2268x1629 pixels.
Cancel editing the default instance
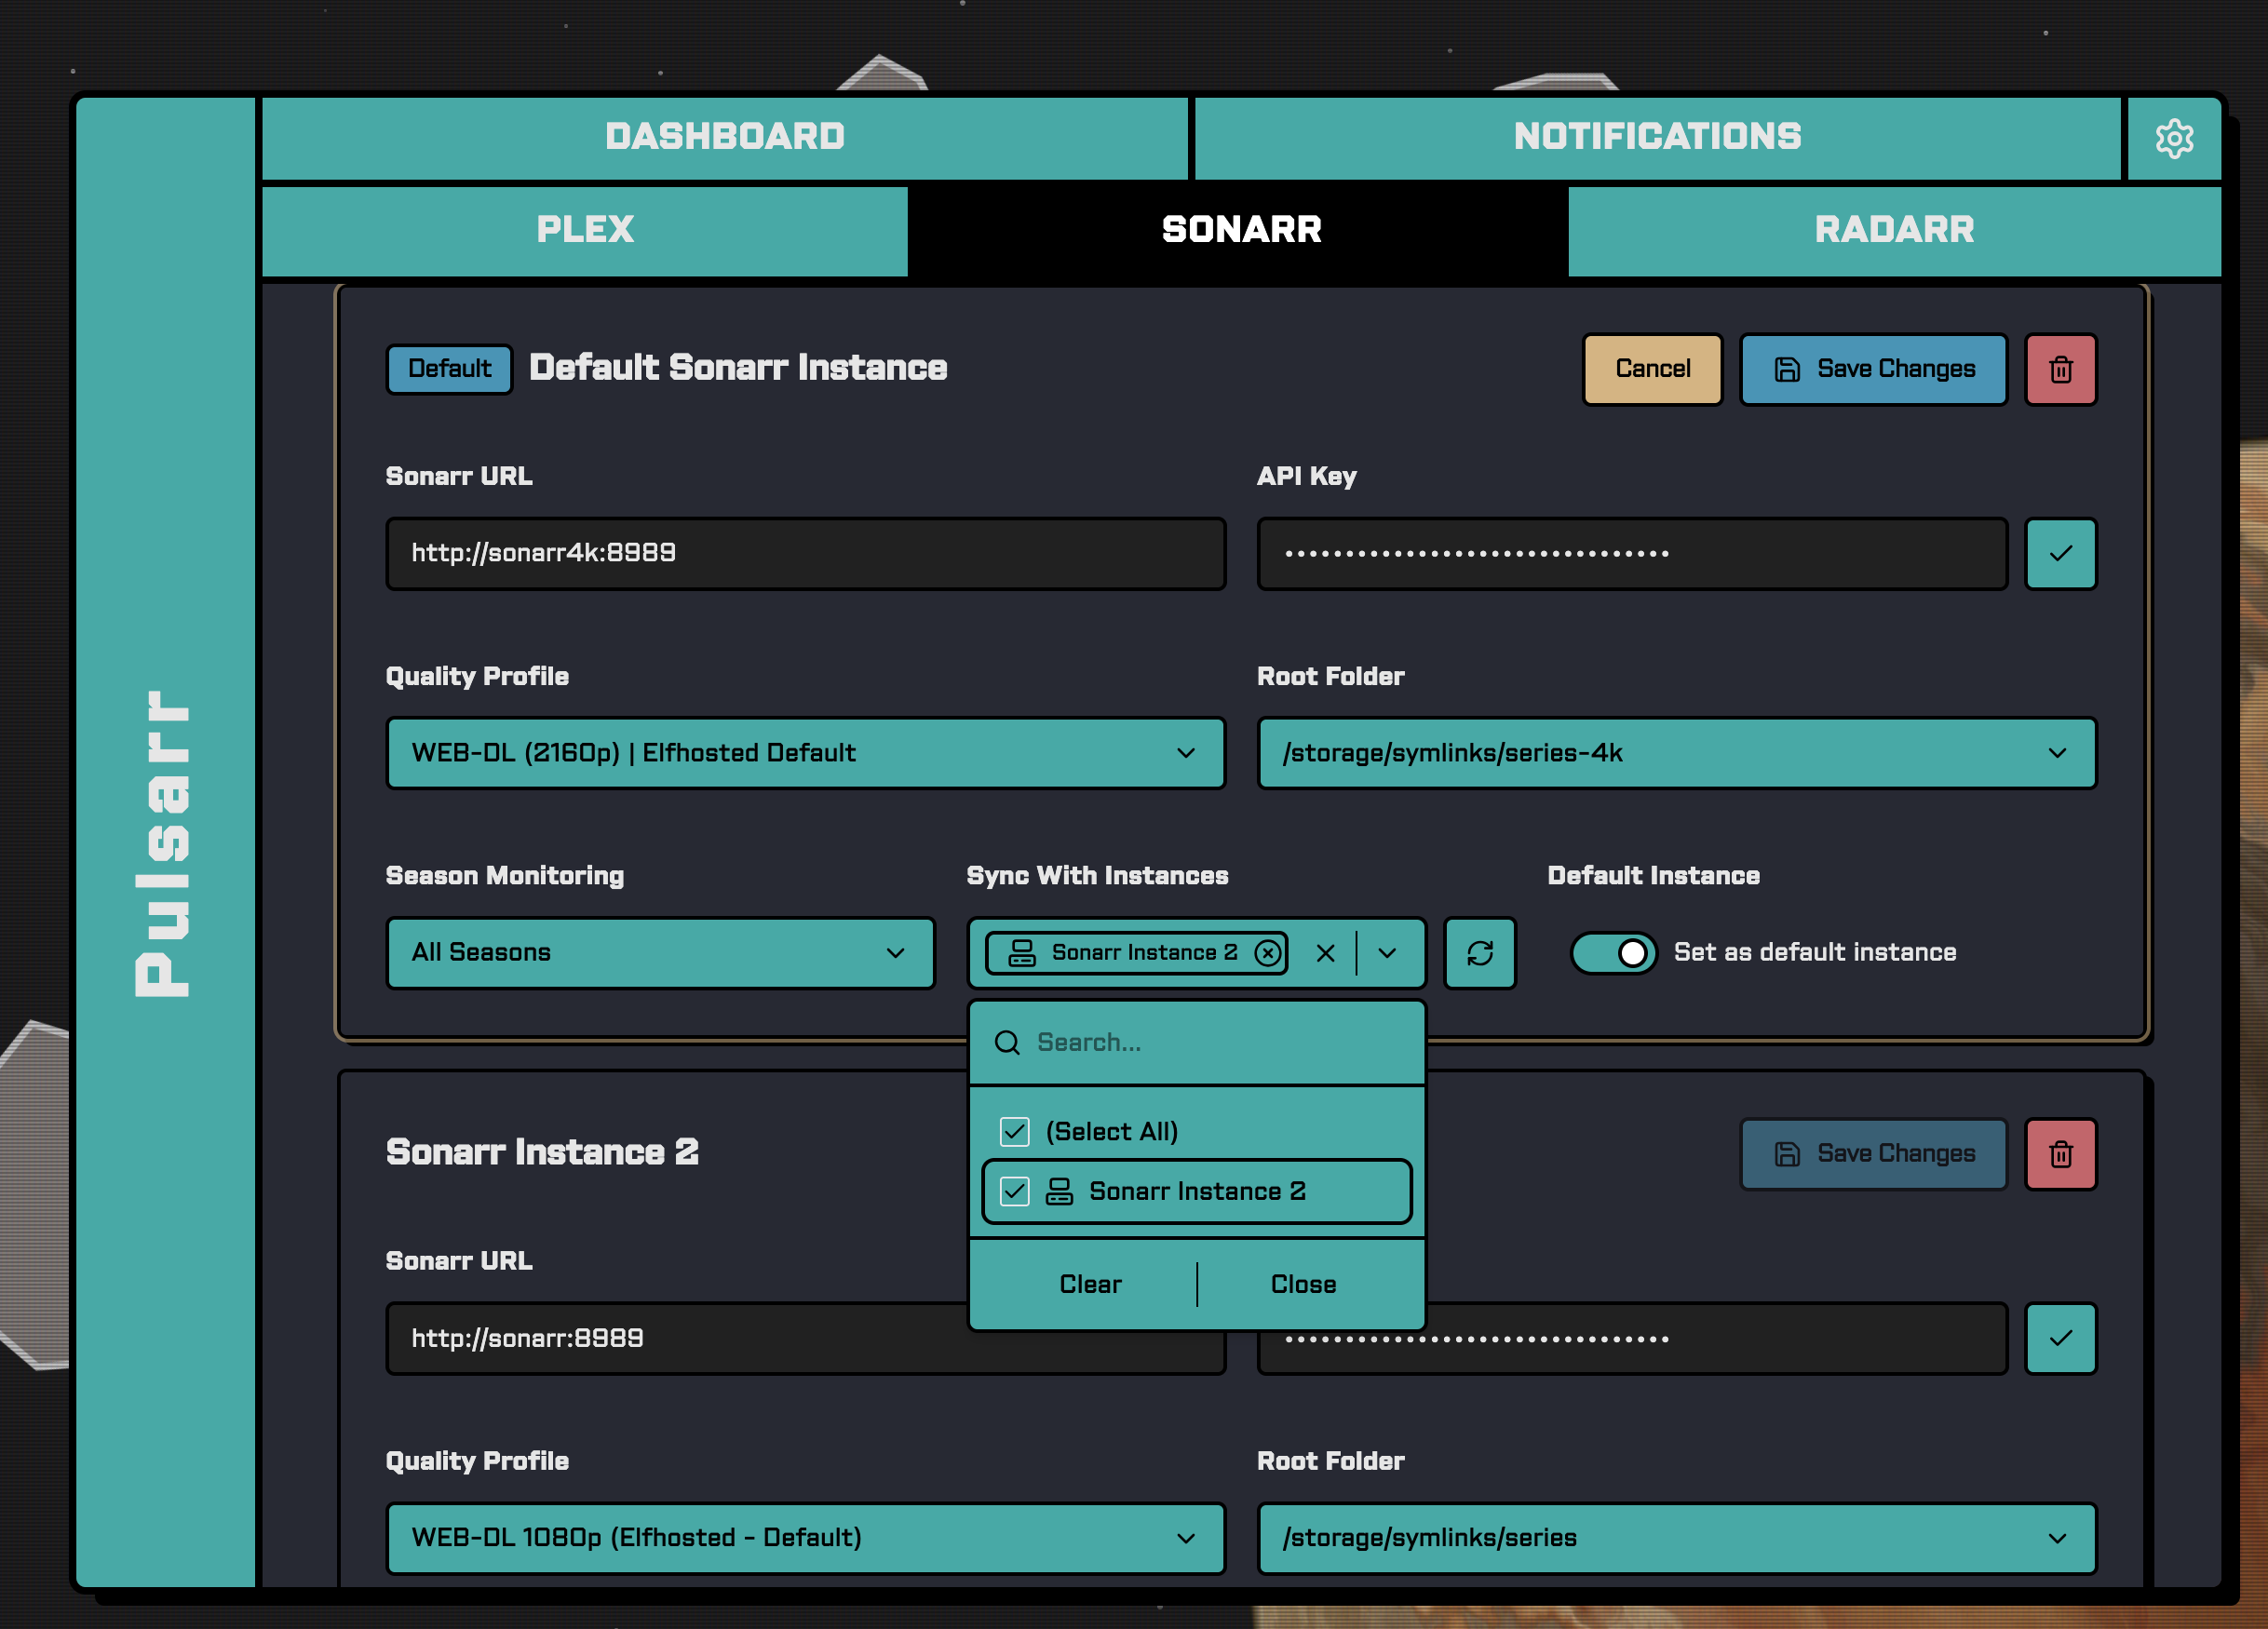pos(1652,369)
